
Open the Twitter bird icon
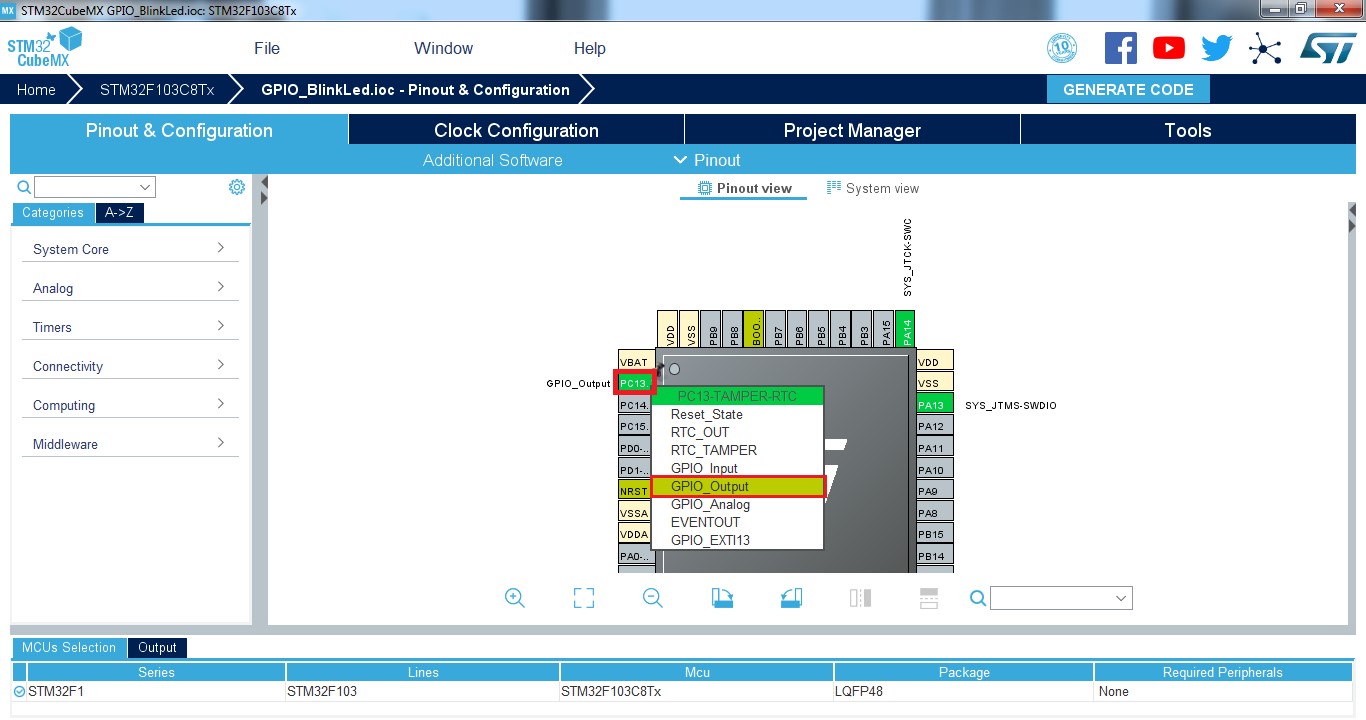pyautogui.click(x=1216, y=48)
